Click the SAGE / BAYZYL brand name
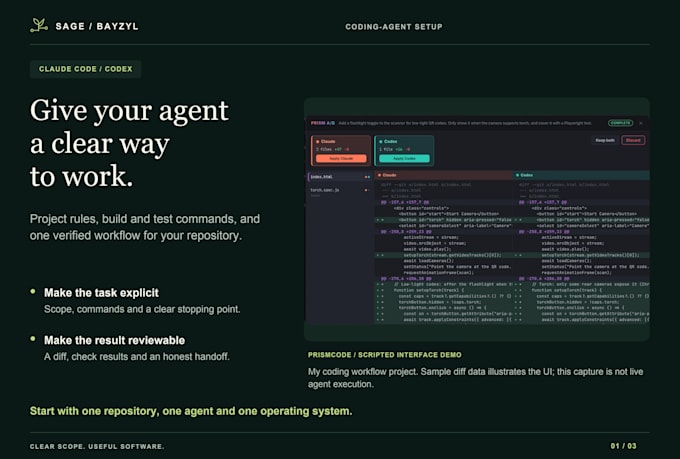 [97, 26]
